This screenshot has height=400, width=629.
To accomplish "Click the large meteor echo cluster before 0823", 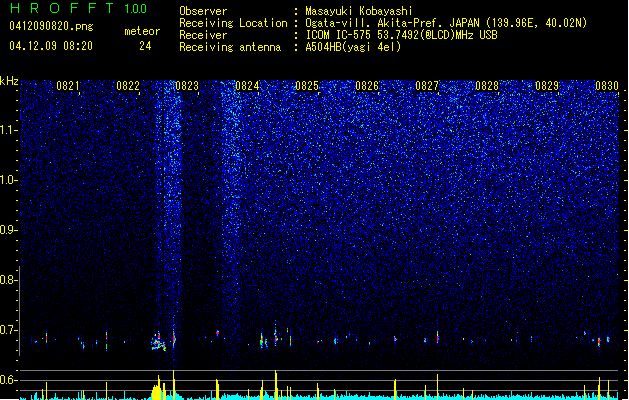I will pos(158,341).
